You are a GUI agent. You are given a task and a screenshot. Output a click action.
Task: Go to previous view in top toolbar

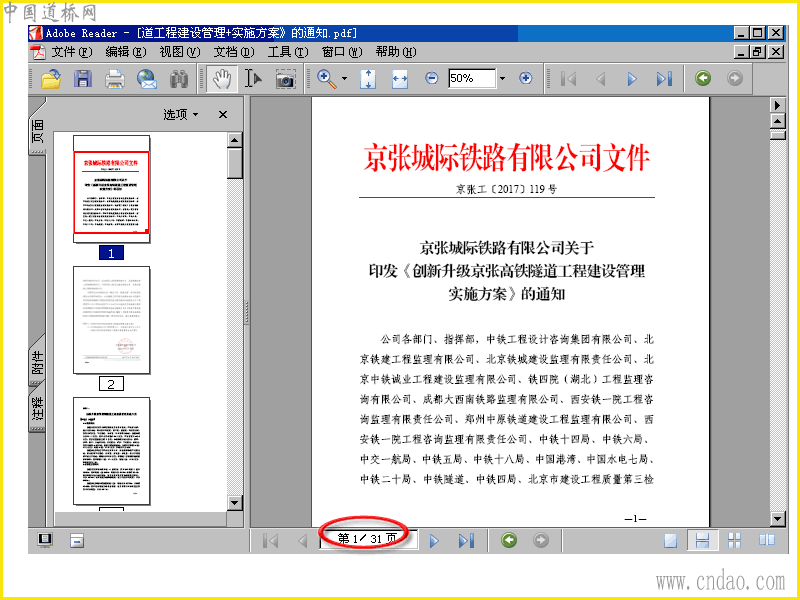pos(703,78)
